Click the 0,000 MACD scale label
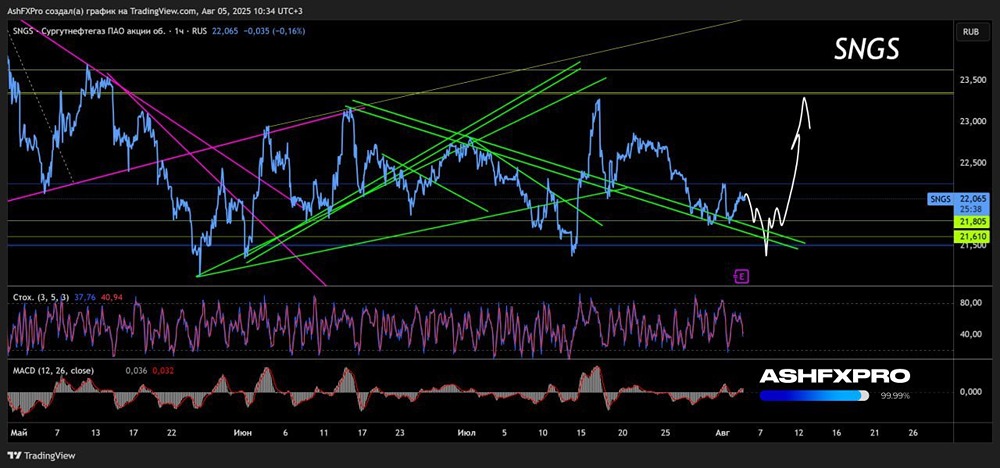 coord(973,392)
